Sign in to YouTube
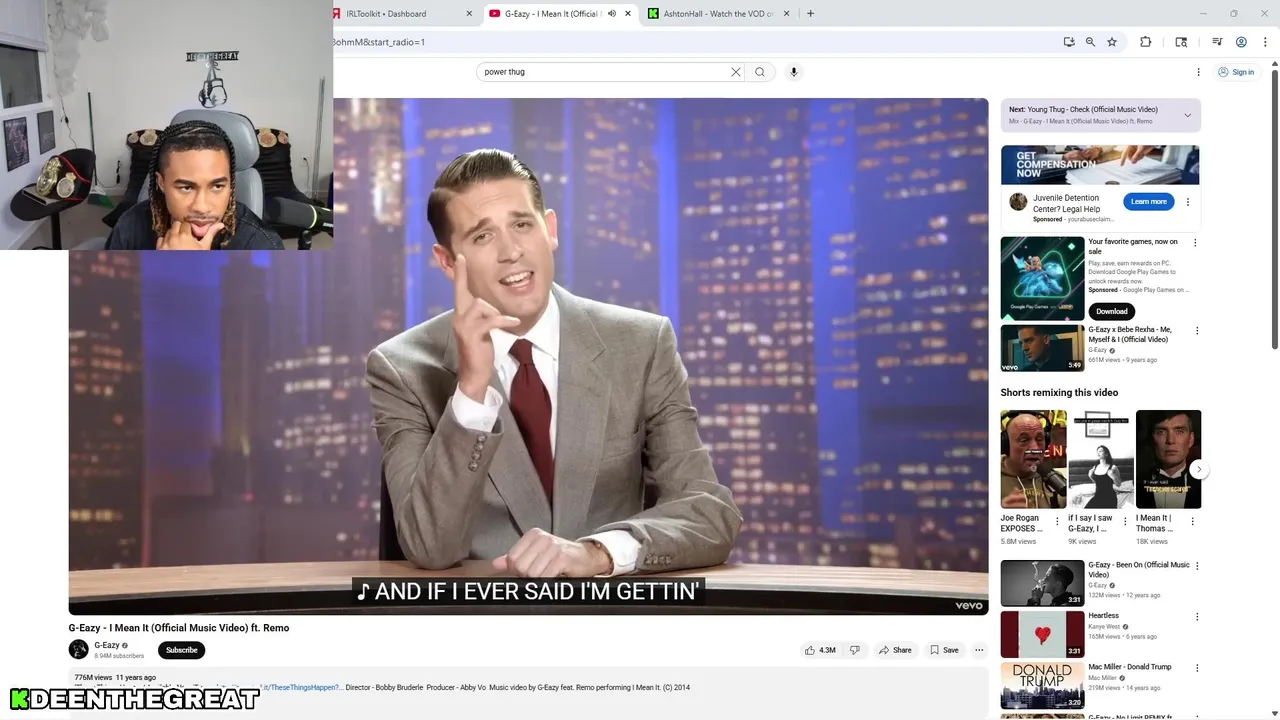Screen dimensions: 1280x720 (x=1236, y=72)
